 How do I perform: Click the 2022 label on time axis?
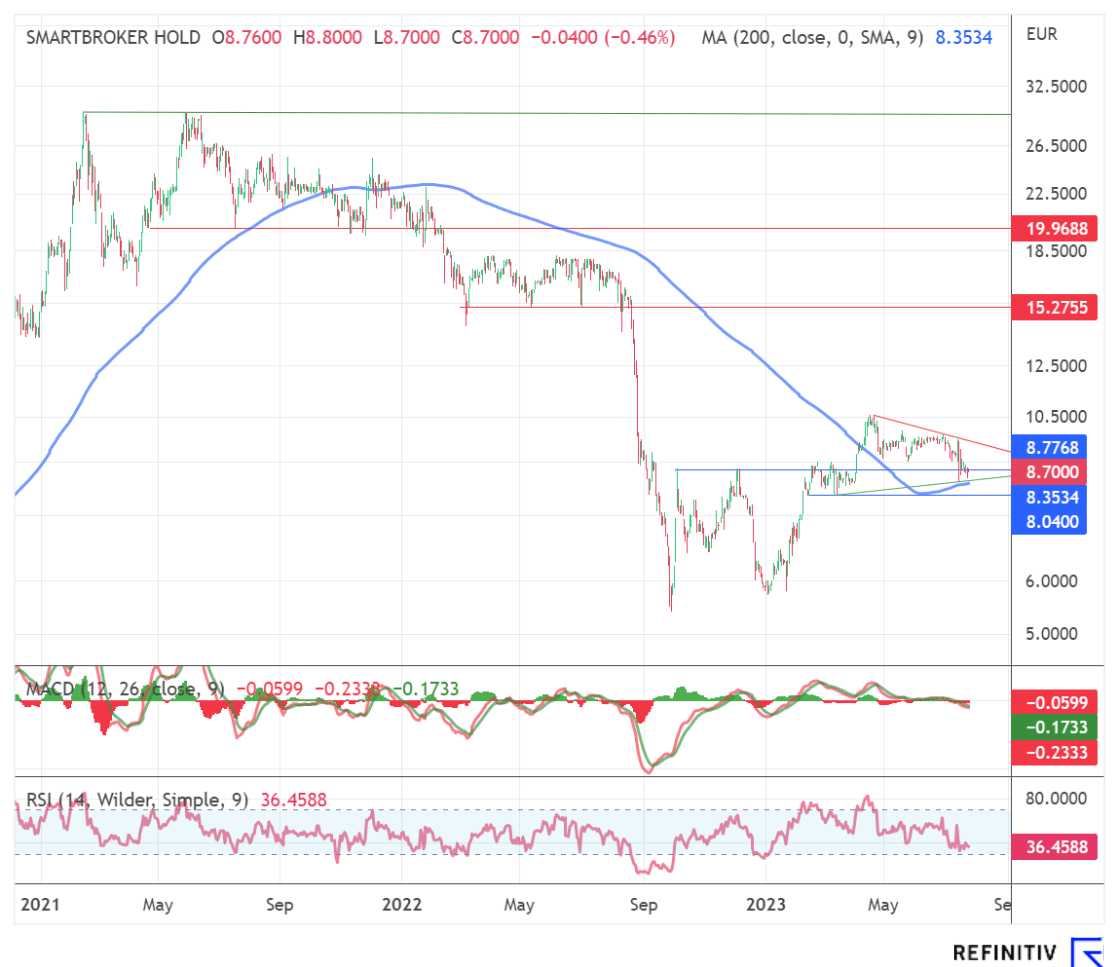coord(400,905)
